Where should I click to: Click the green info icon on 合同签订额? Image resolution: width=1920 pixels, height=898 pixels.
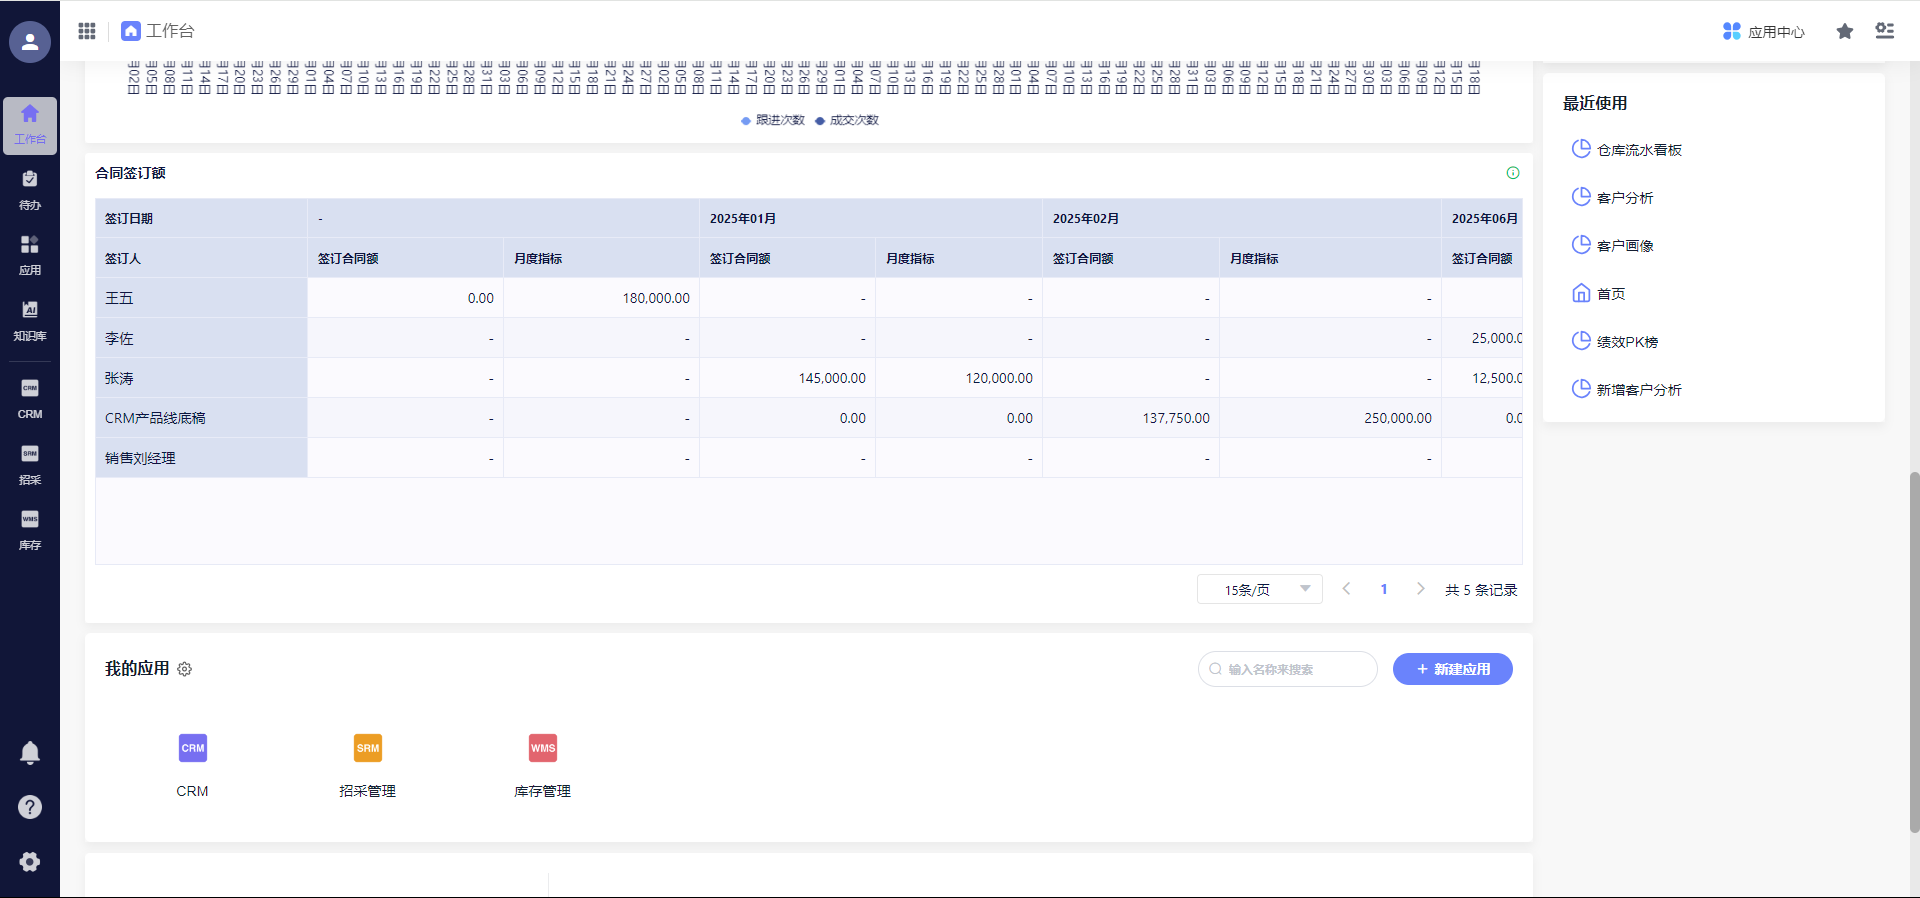[1513, 173]
